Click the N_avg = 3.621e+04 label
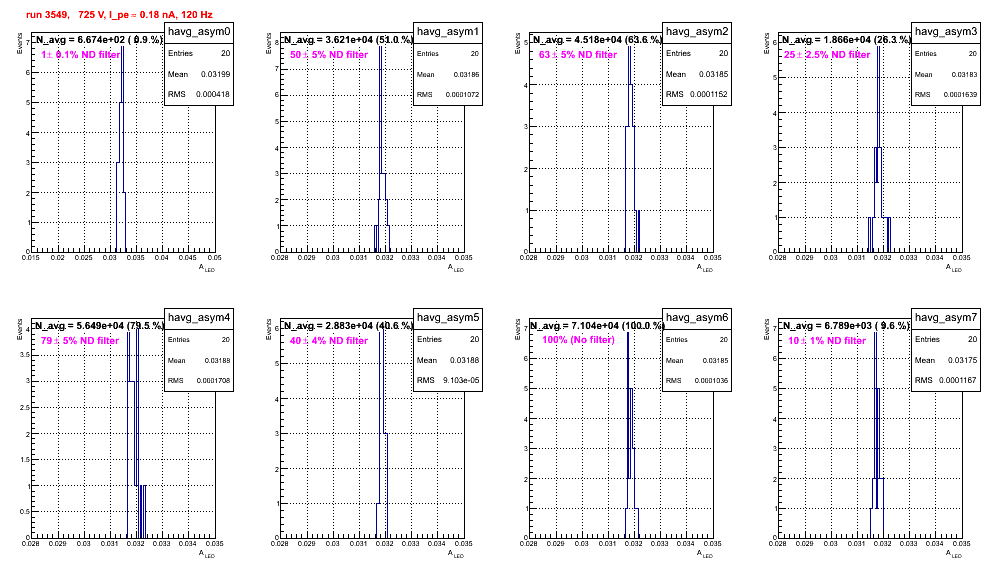This screenshot has height=572, width=996. pos(348,39)
